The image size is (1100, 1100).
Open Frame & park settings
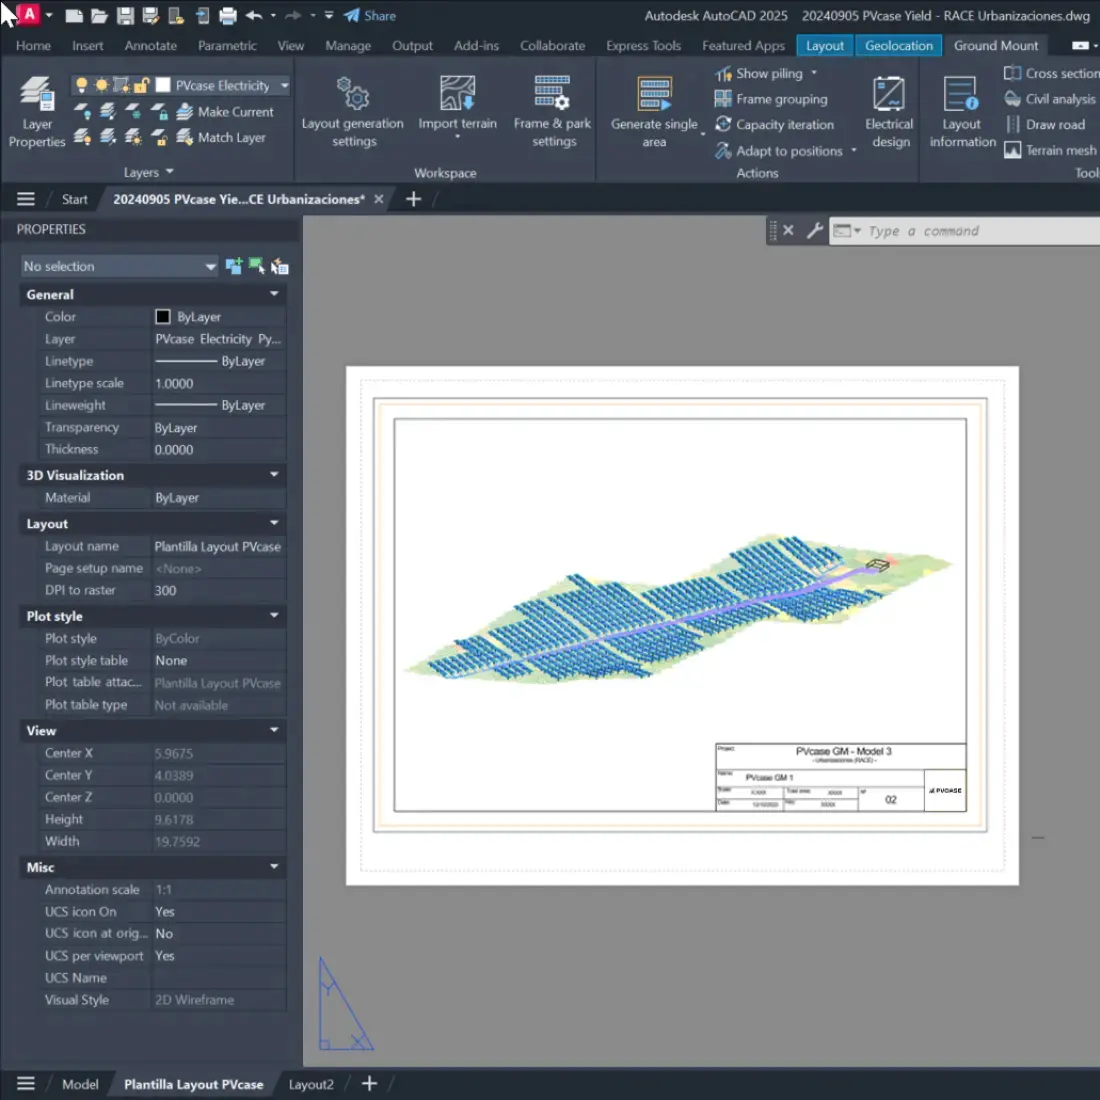(x=551, y=110)
